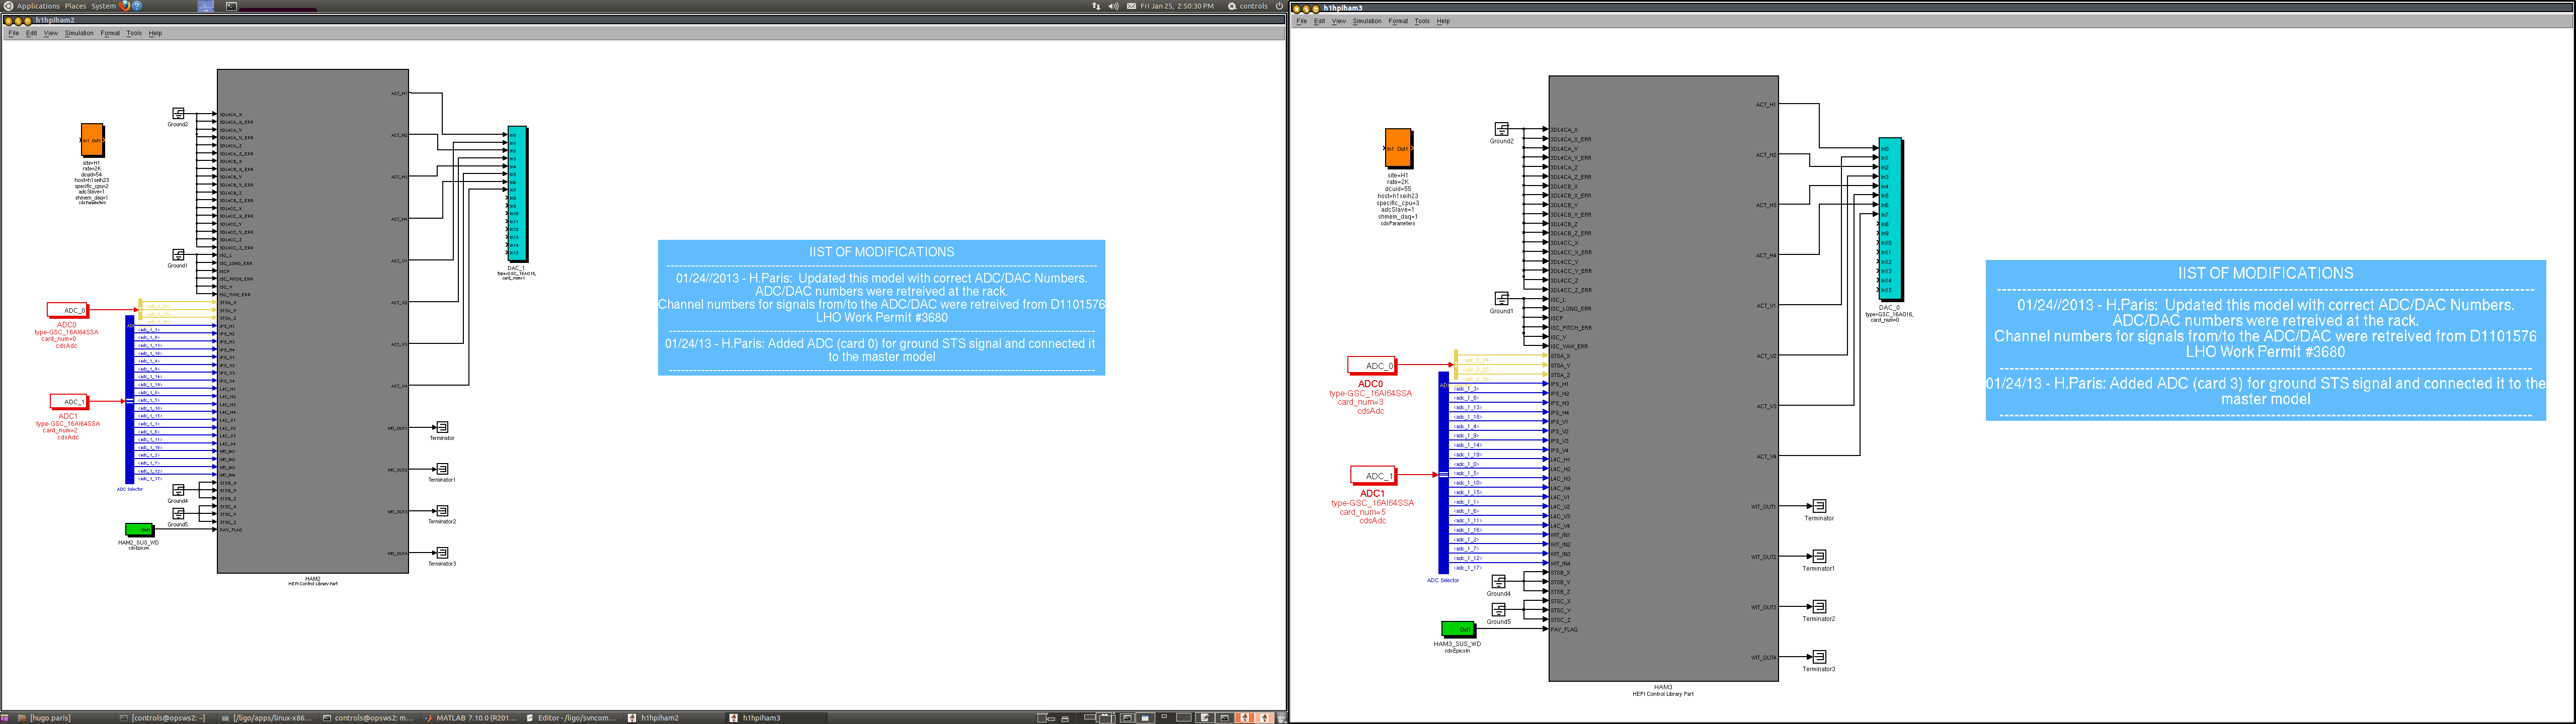
Task: Select the Ground4 block in h1hpiham3
Action: tap(1499, 581)
